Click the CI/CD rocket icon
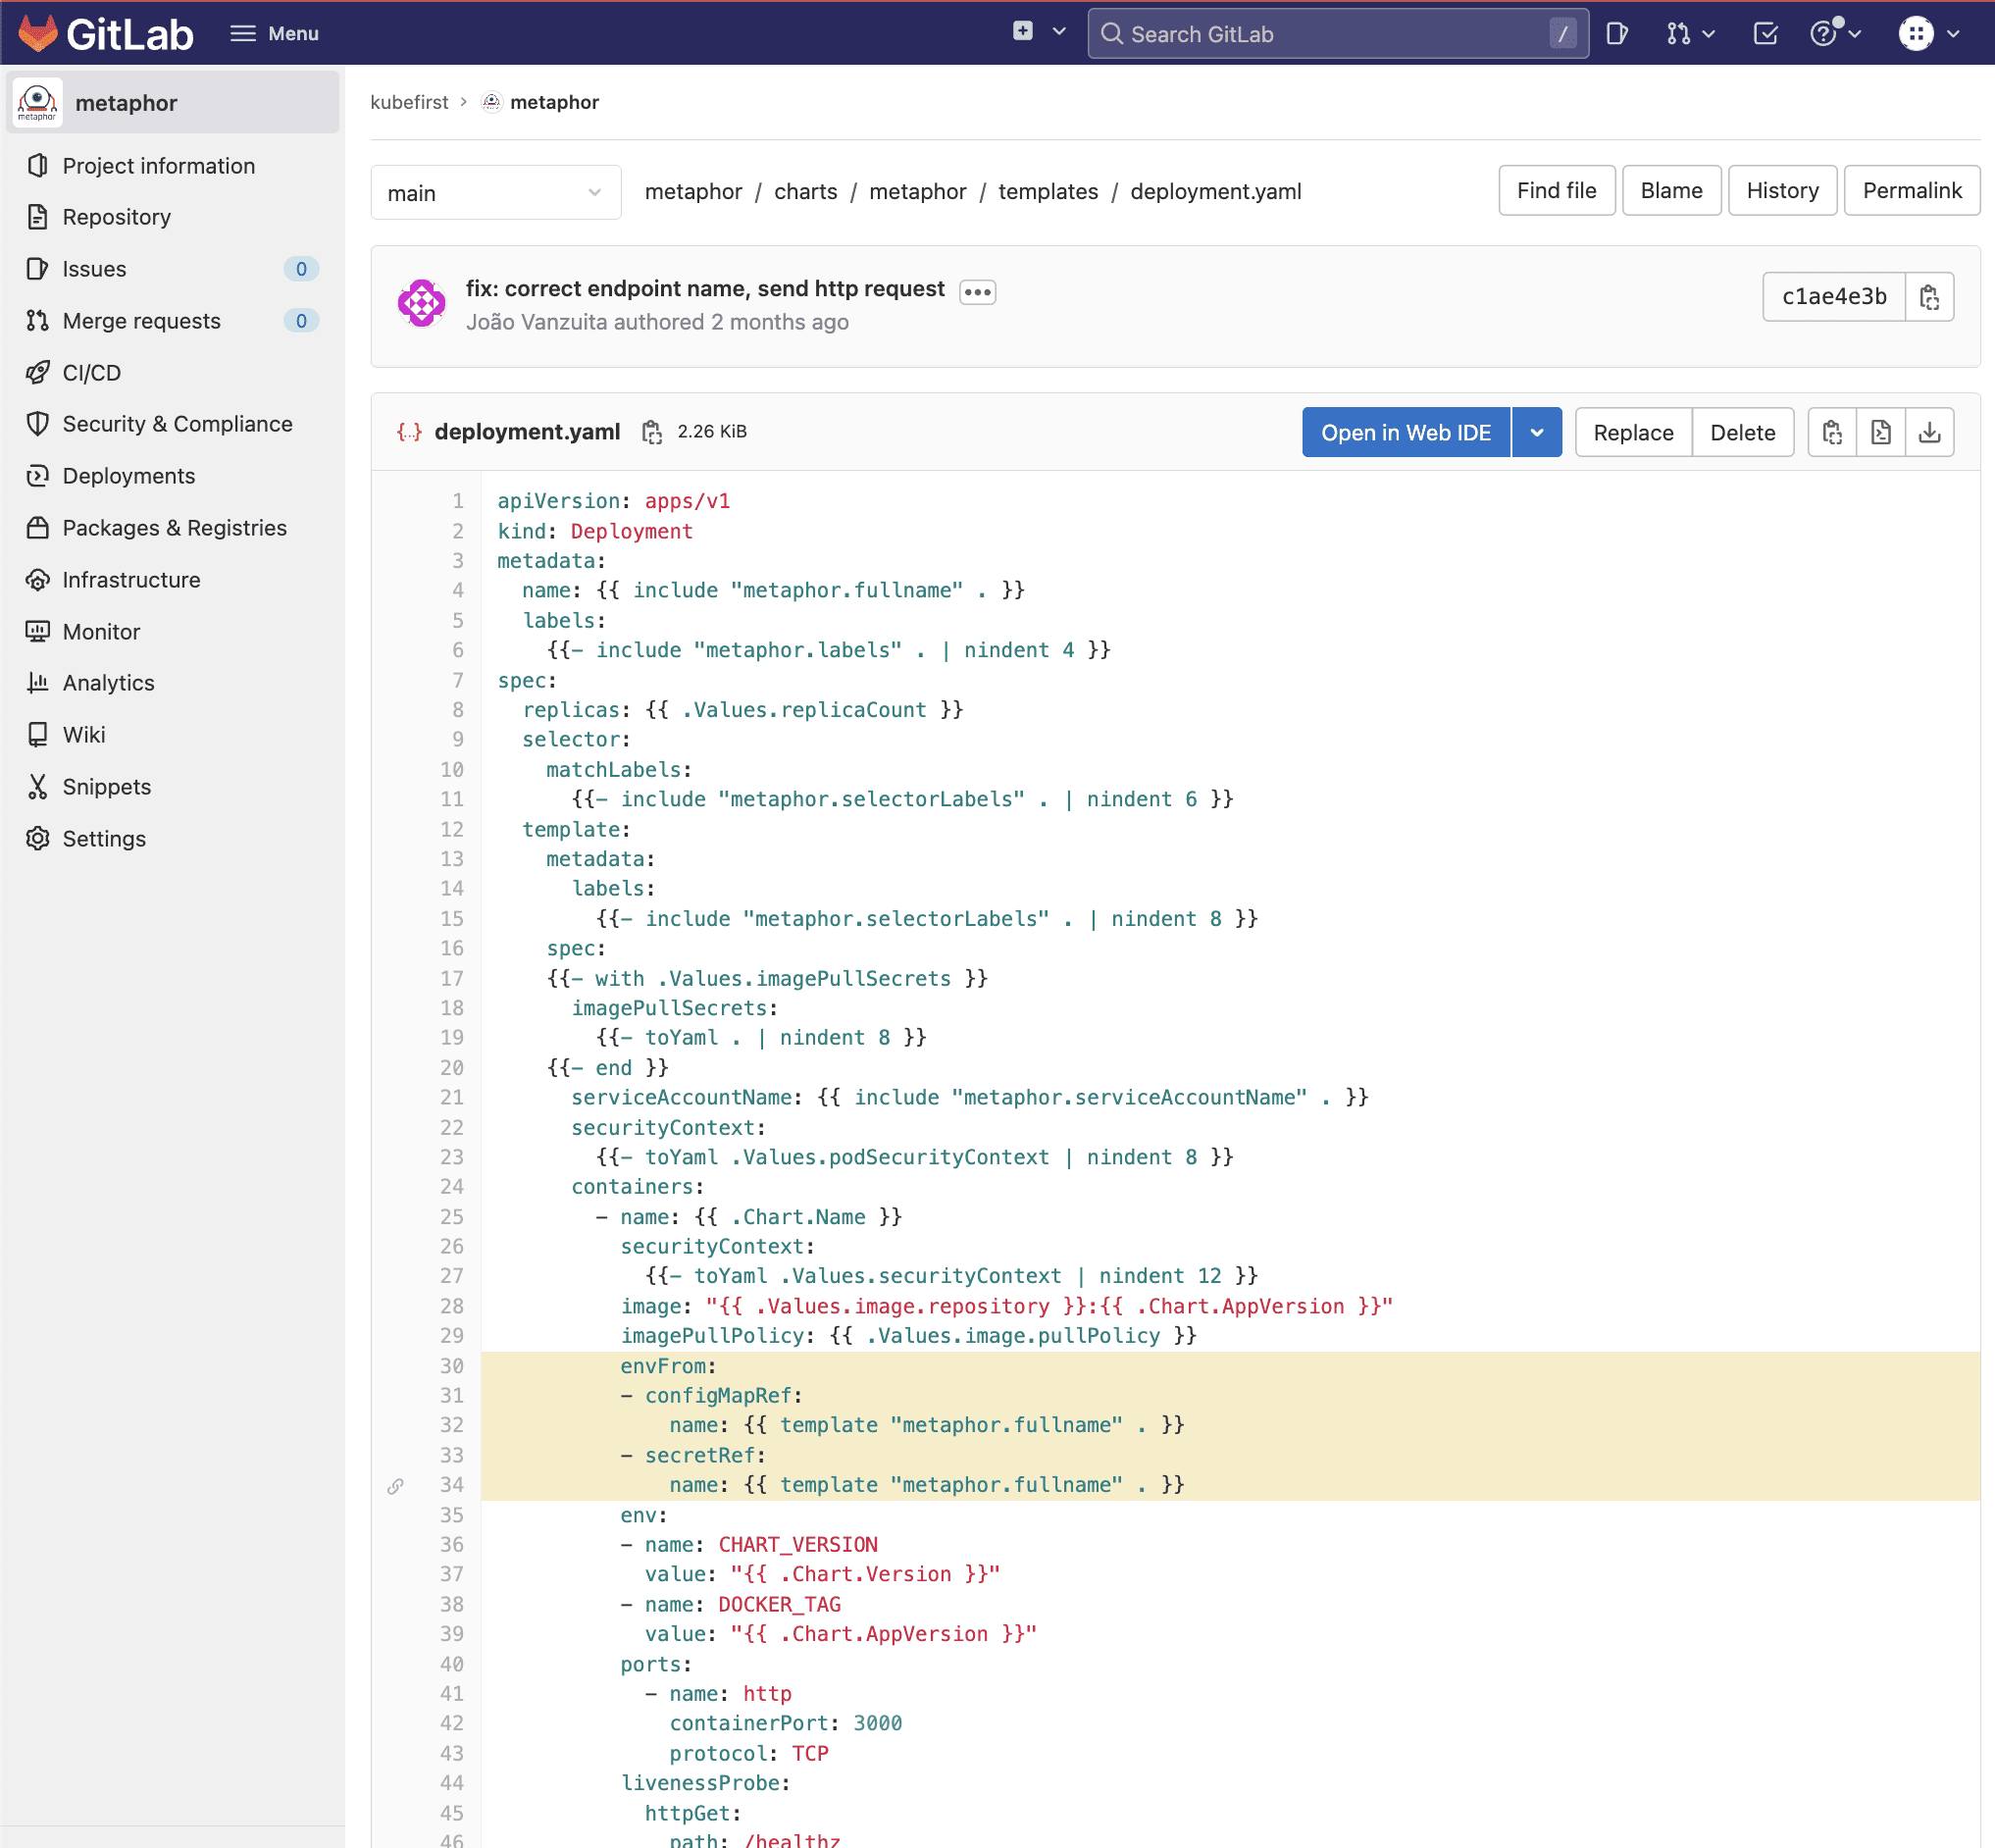The width and height of the screenshot is (1995, 1848). [38, 373]
